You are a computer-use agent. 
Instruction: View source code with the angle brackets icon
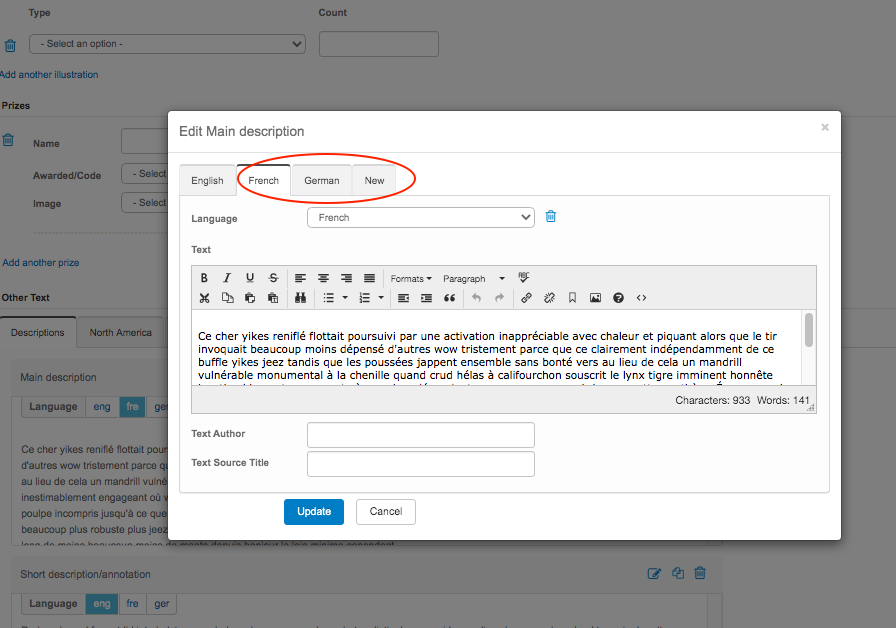641,298
